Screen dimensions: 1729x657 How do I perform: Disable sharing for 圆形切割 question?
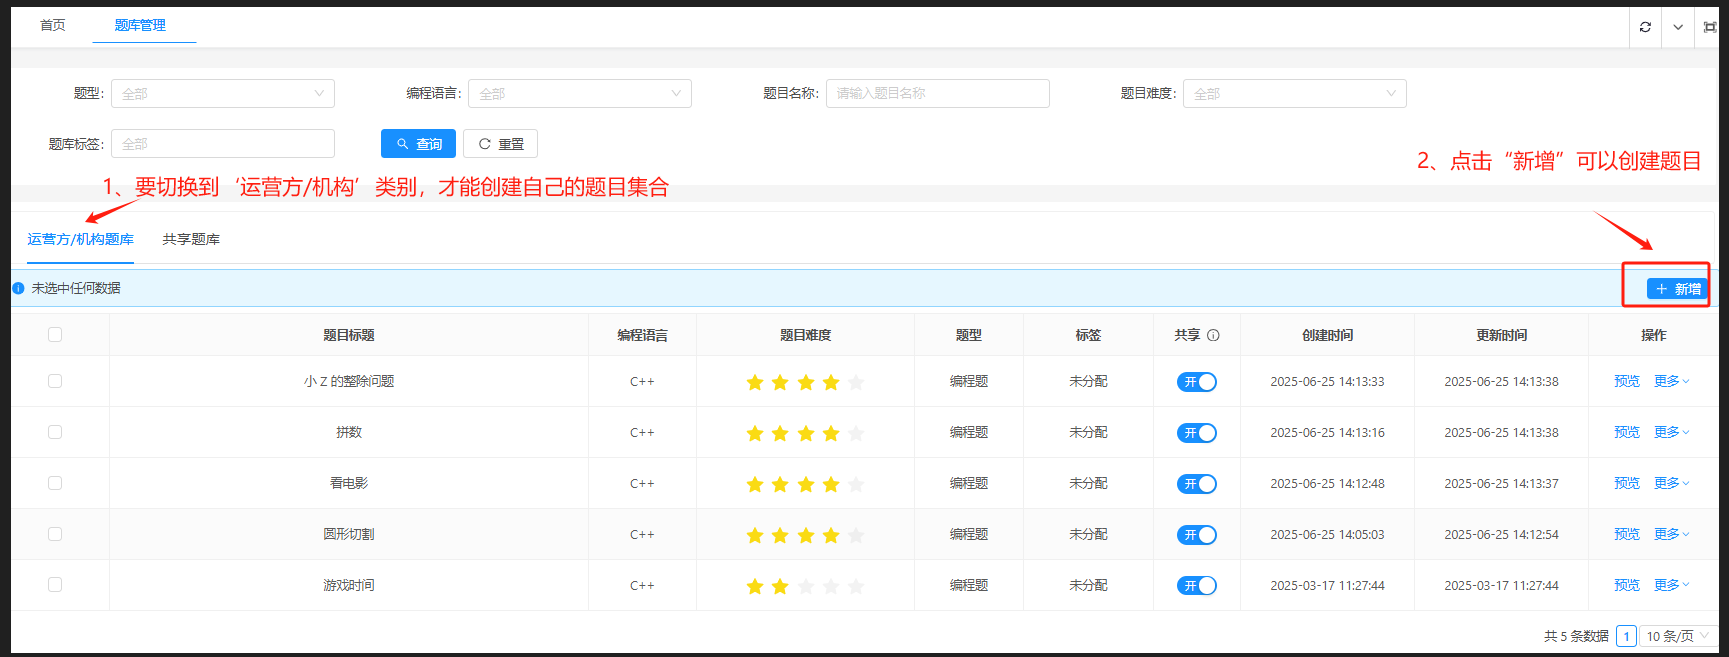tap(1196, 535)
